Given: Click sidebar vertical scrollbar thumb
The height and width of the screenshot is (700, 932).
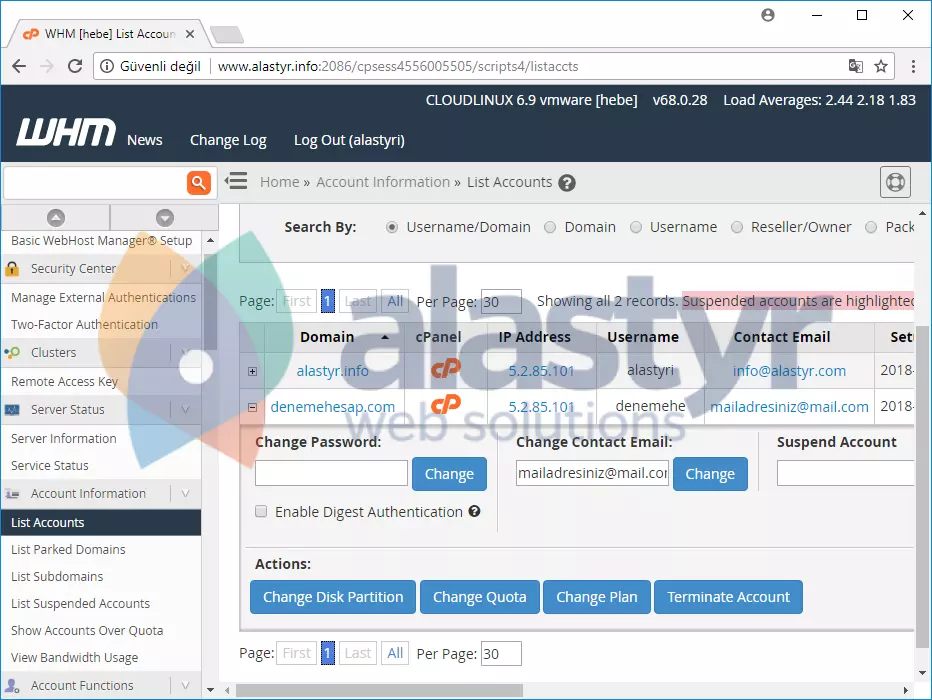Looking at the screenshot, I should [210, 301].
